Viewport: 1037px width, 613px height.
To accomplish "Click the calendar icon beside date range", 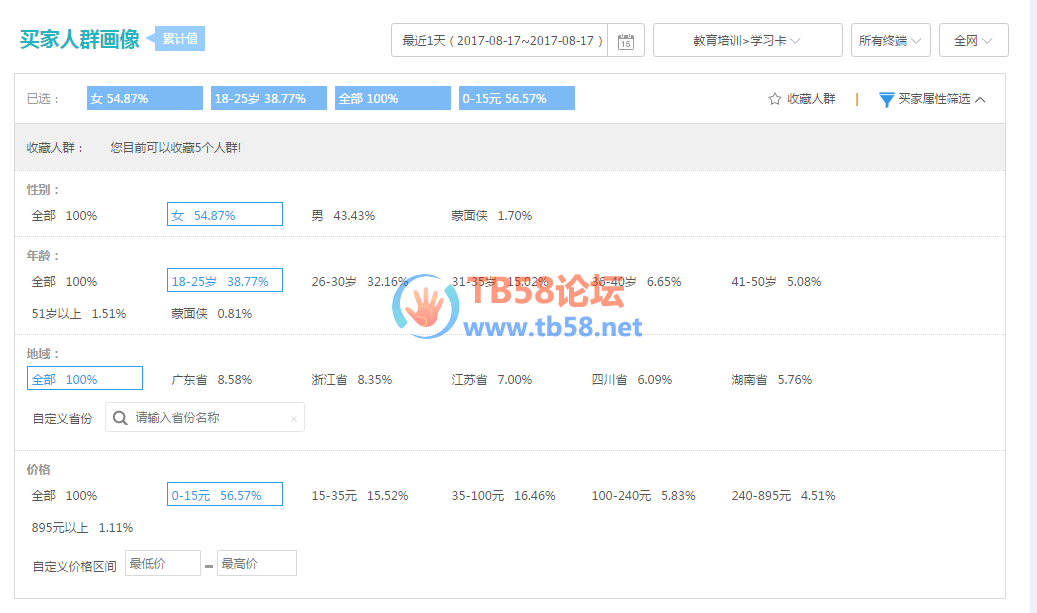I will pyautogui.click(x=626, y=41).
